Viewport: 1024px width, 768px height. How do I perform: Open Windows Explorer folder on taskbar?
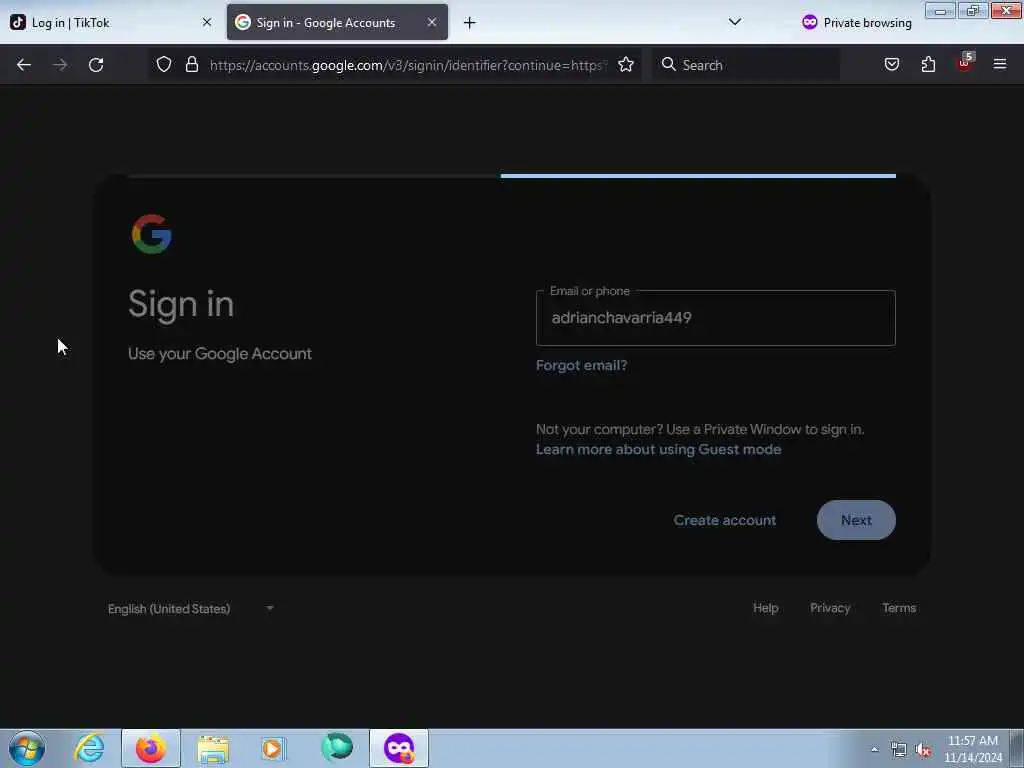[x=213, y=749]
